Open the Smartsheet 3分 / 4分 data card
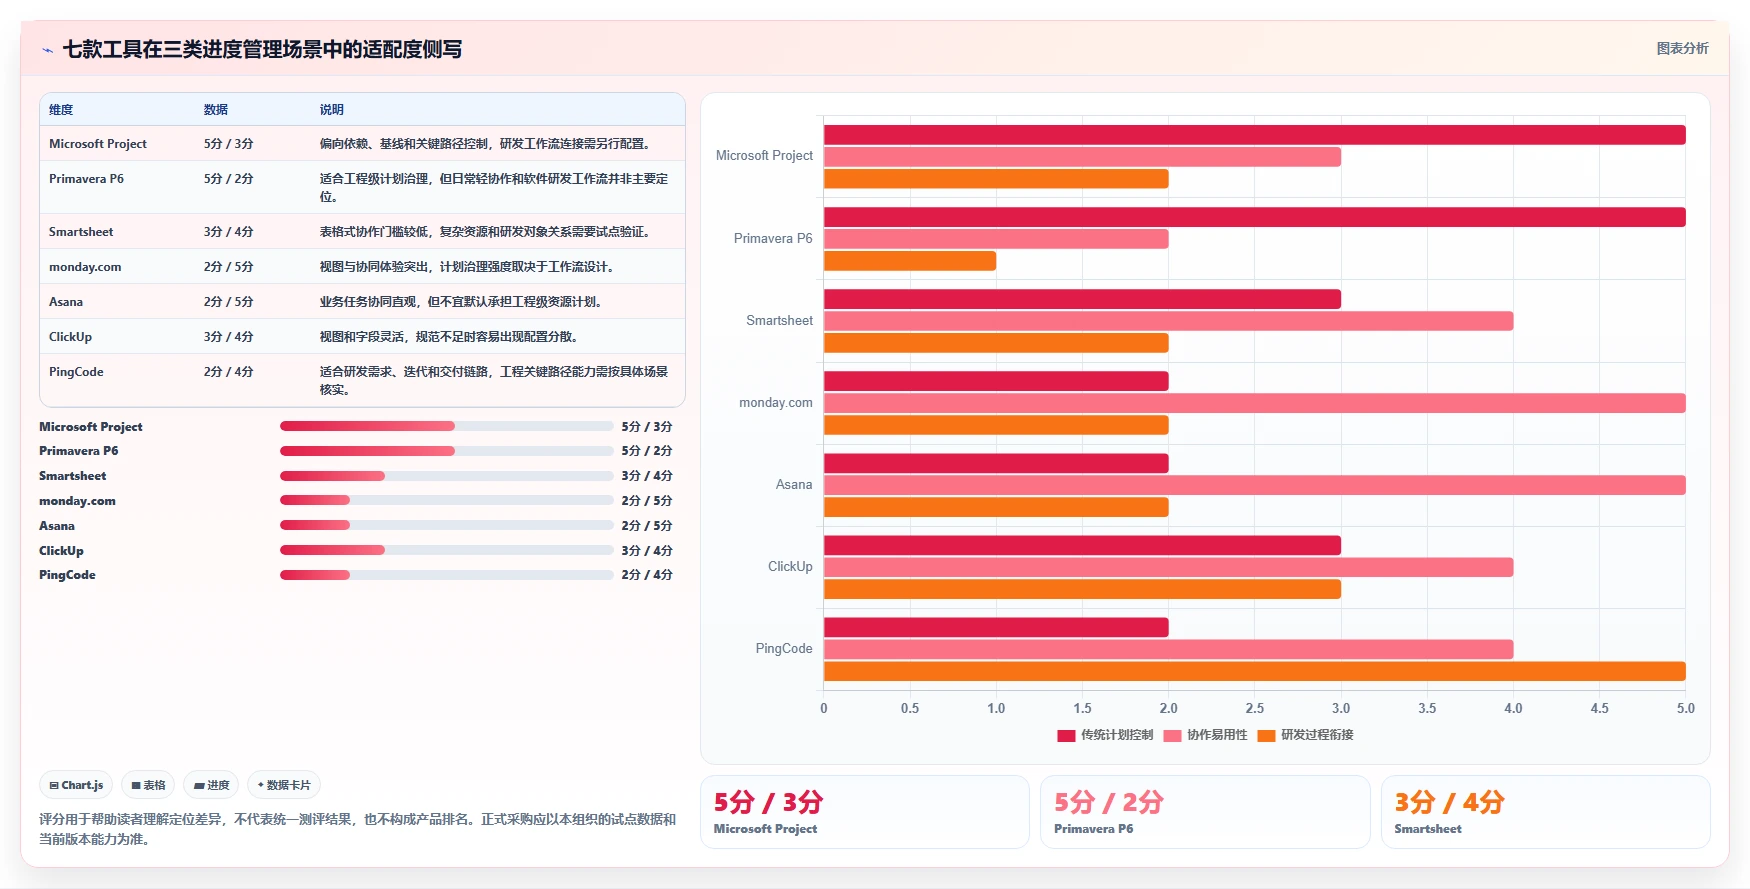Viewport: 1750px width, 889px height. (1546, 812)
